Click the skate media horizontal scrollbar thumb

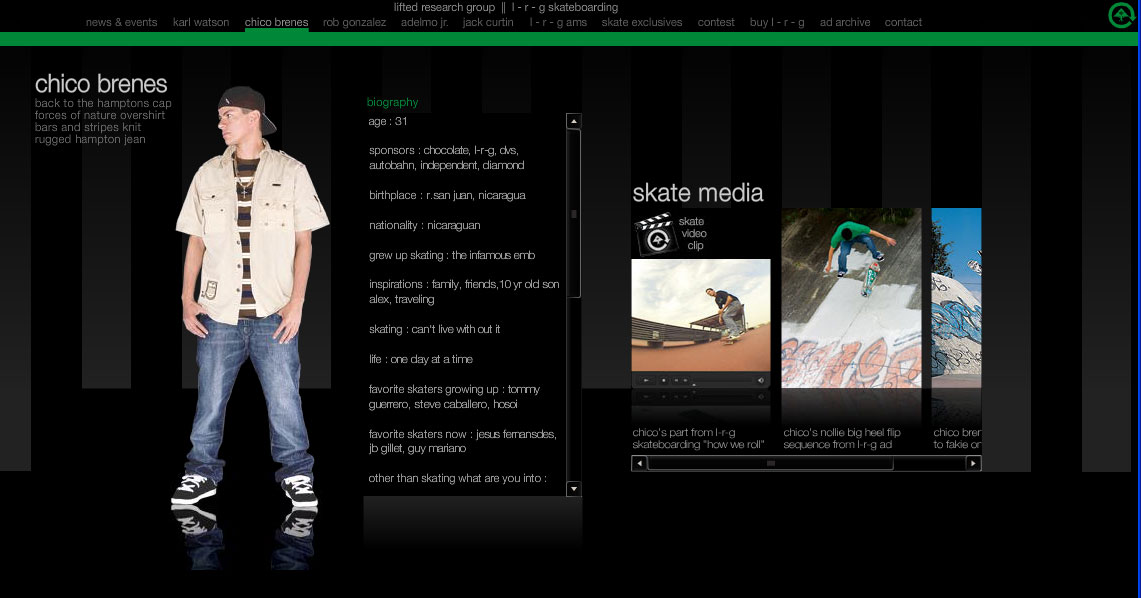click(770, 463)
